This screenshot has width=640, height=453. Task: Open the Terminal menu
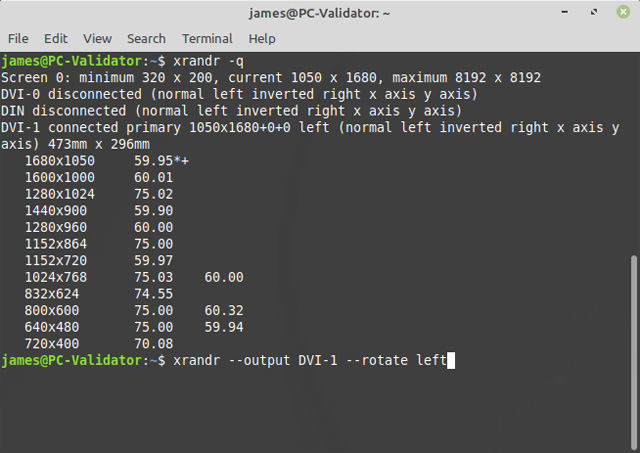[x=207, y=38]
